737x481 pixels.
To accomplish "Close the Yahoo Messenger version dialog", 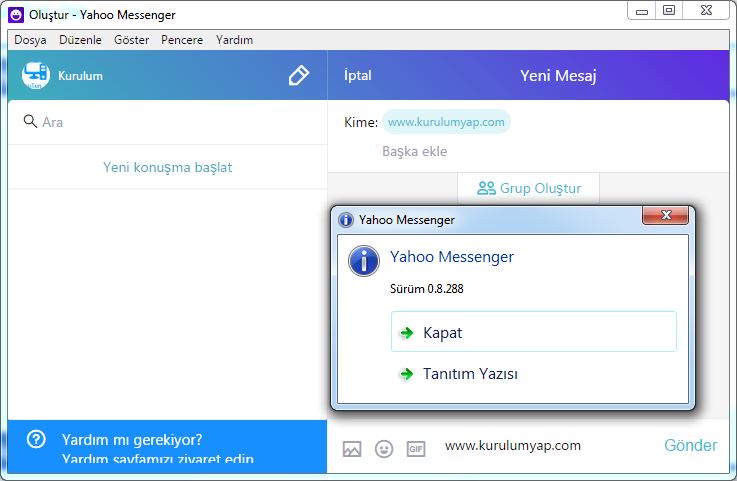I will [x=665, y=215].
